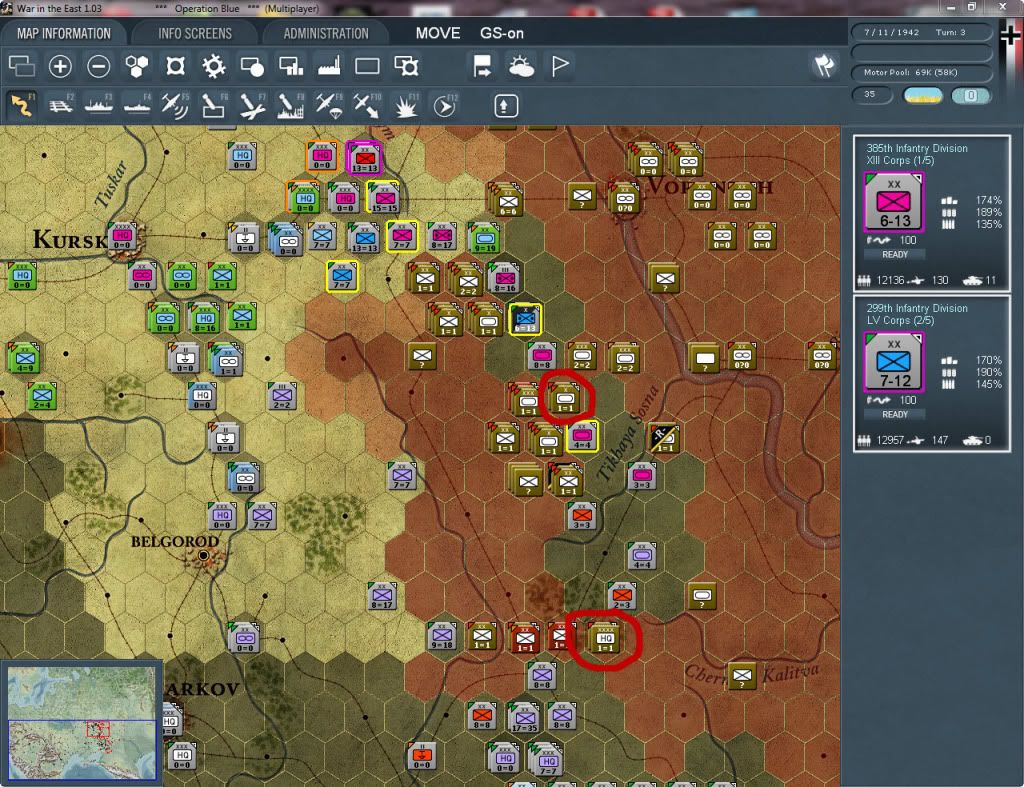Click the READY status of 299th Division
Viewport: 1024px width, 787px height.
(x=895, y=415)
